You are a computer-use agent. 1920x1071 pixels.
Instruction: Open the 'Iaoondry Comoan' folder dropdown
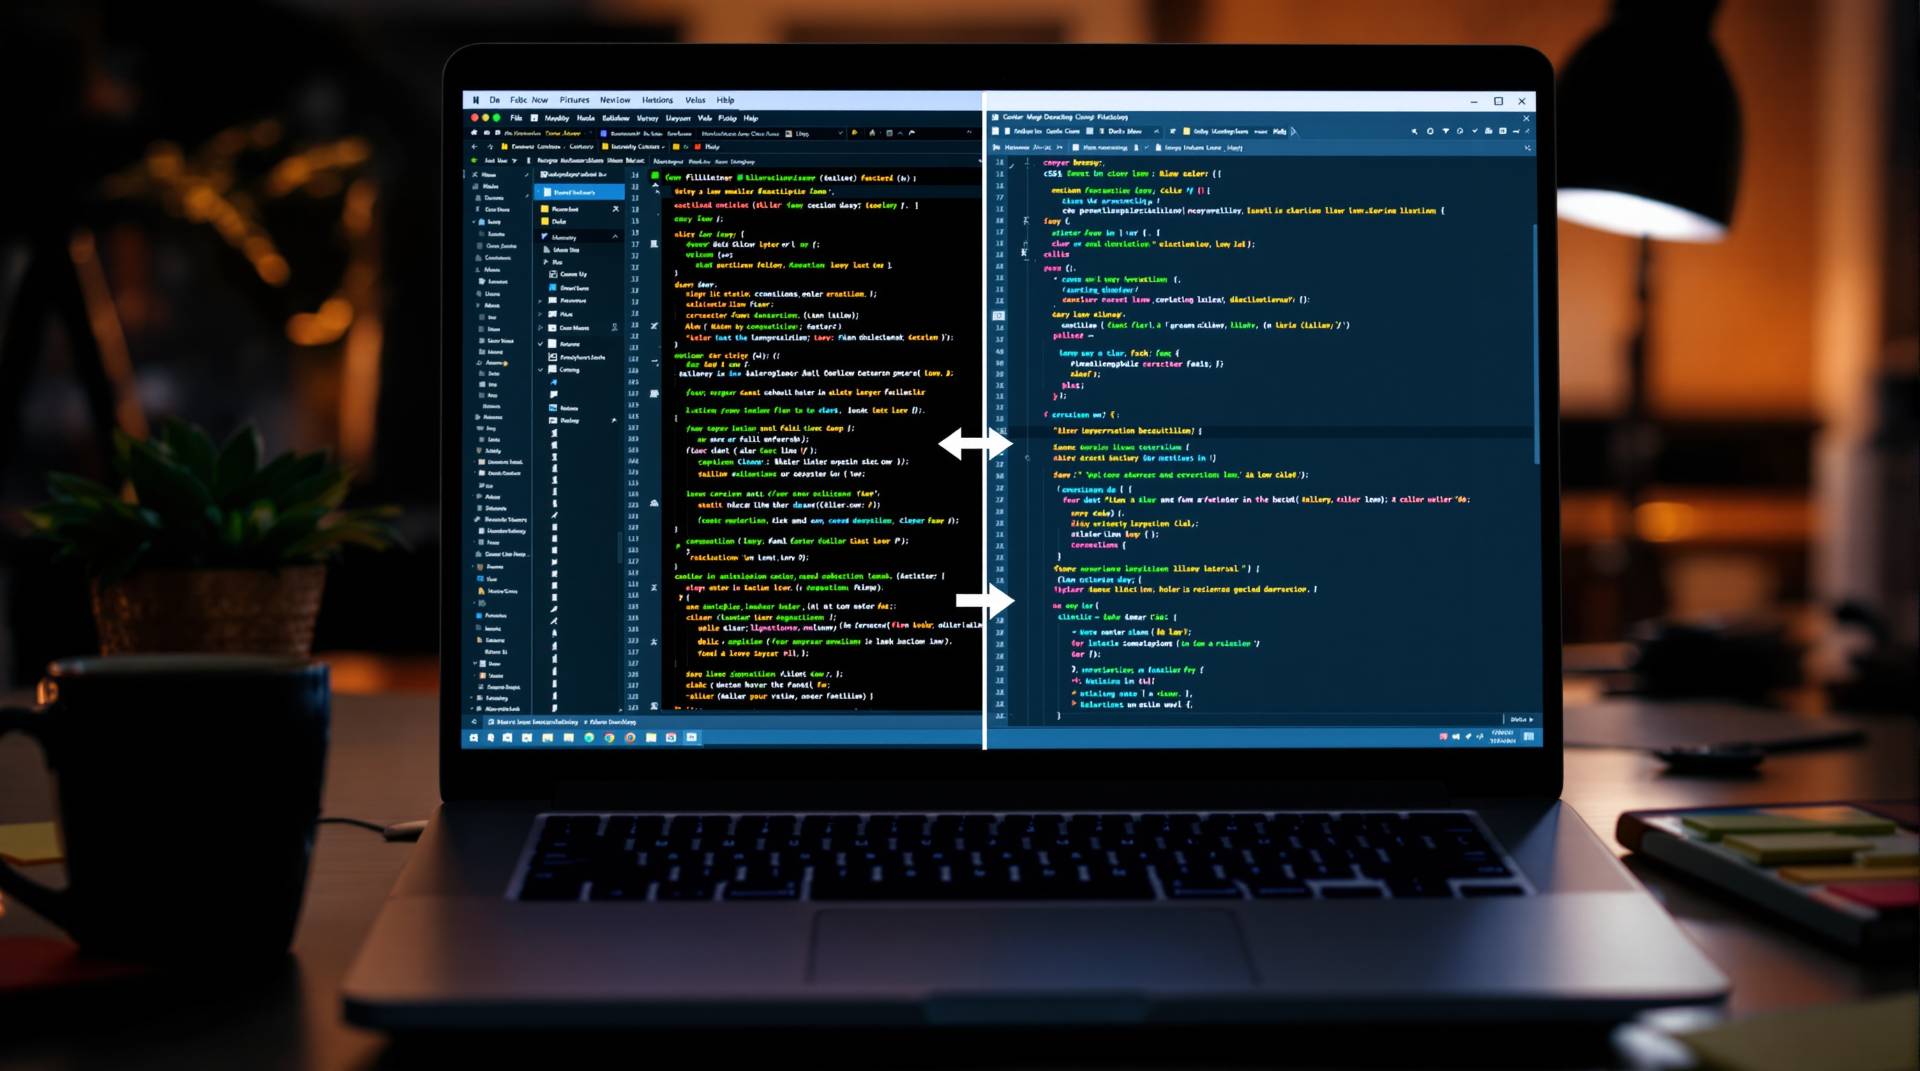coord(633,147)
